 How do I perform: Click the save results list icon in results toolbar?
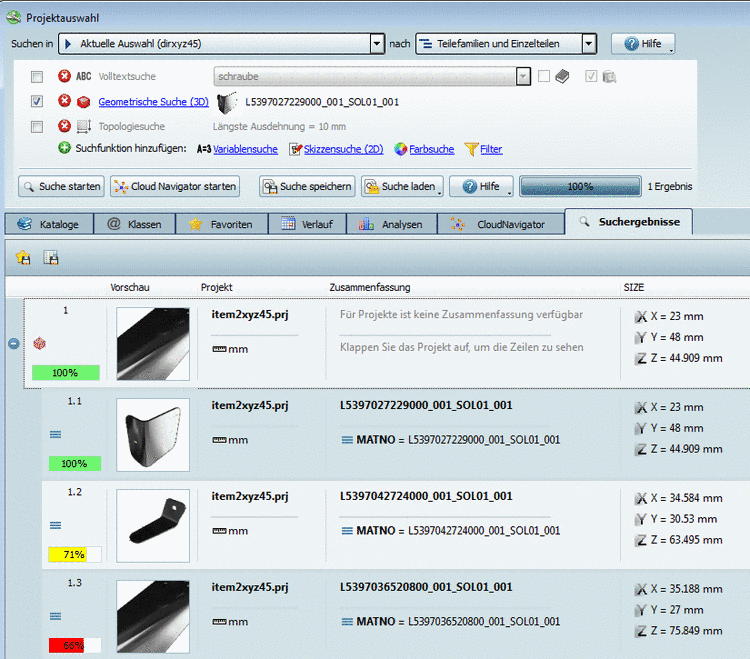51,257
